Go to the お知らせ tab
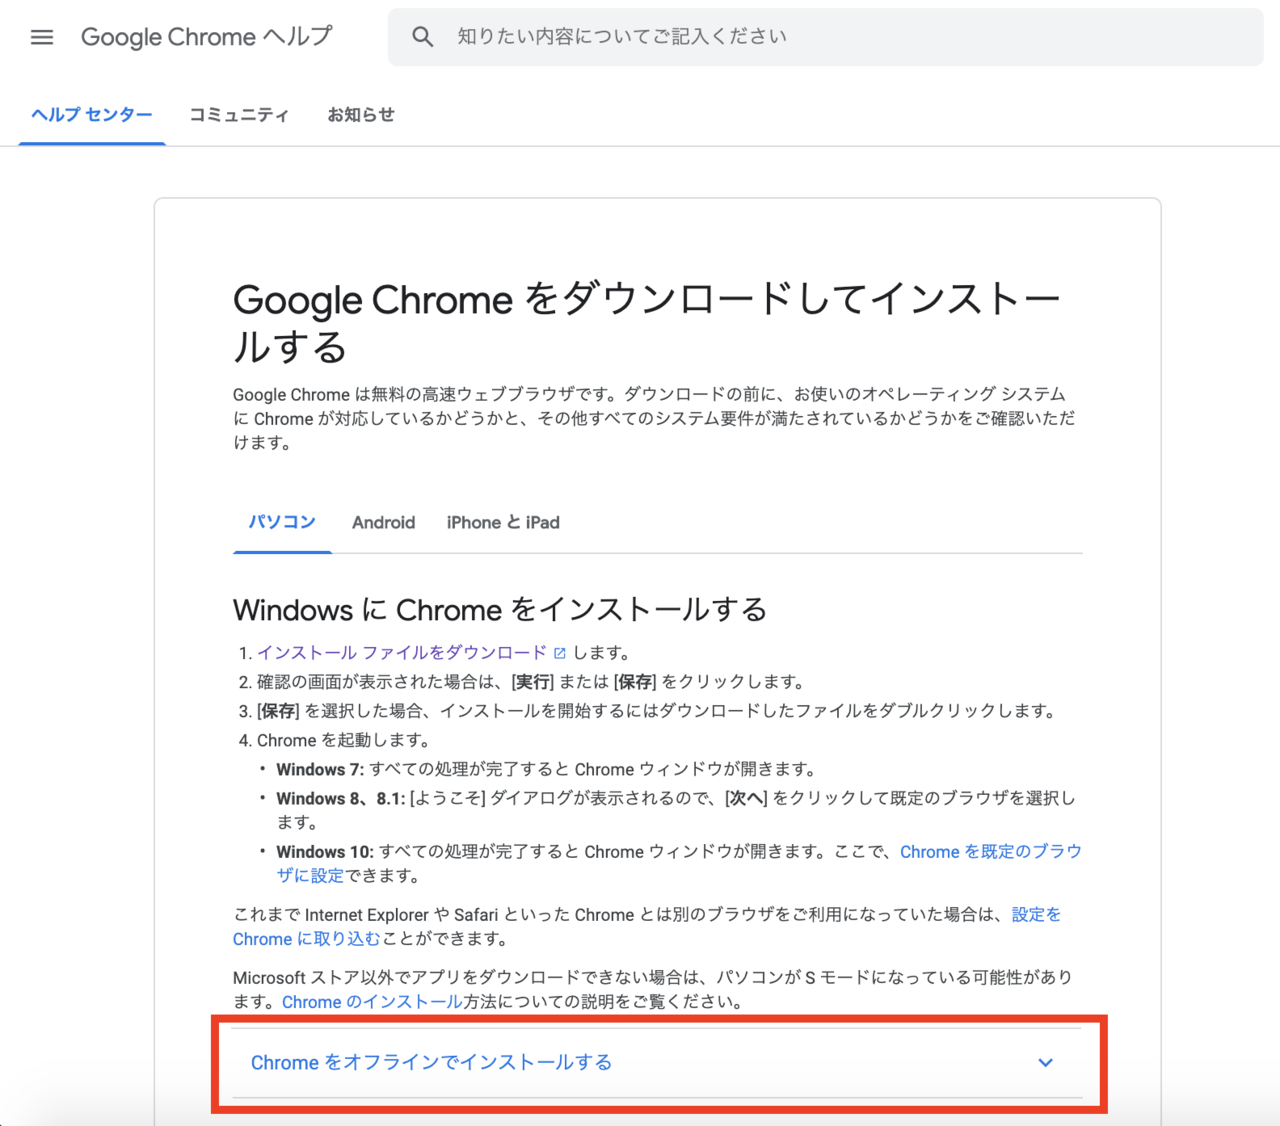The height and width of the screenshot is (1126, 1280). point(361,115)
